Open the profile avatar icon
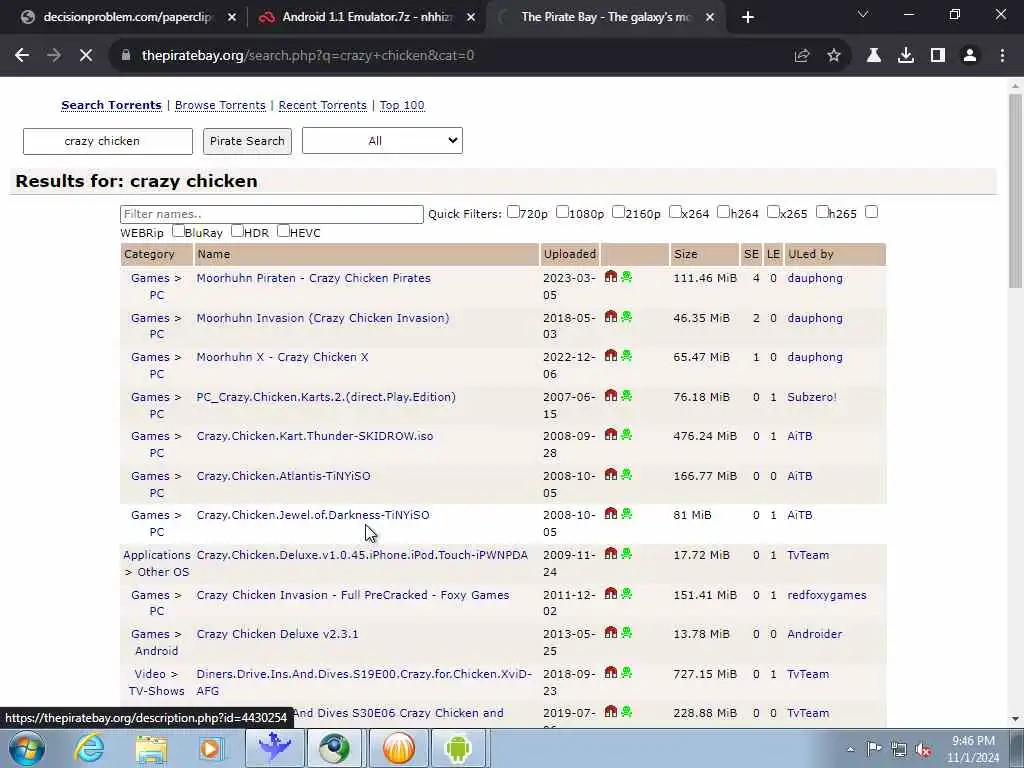The image size is (1024, 768). (970, 56)
